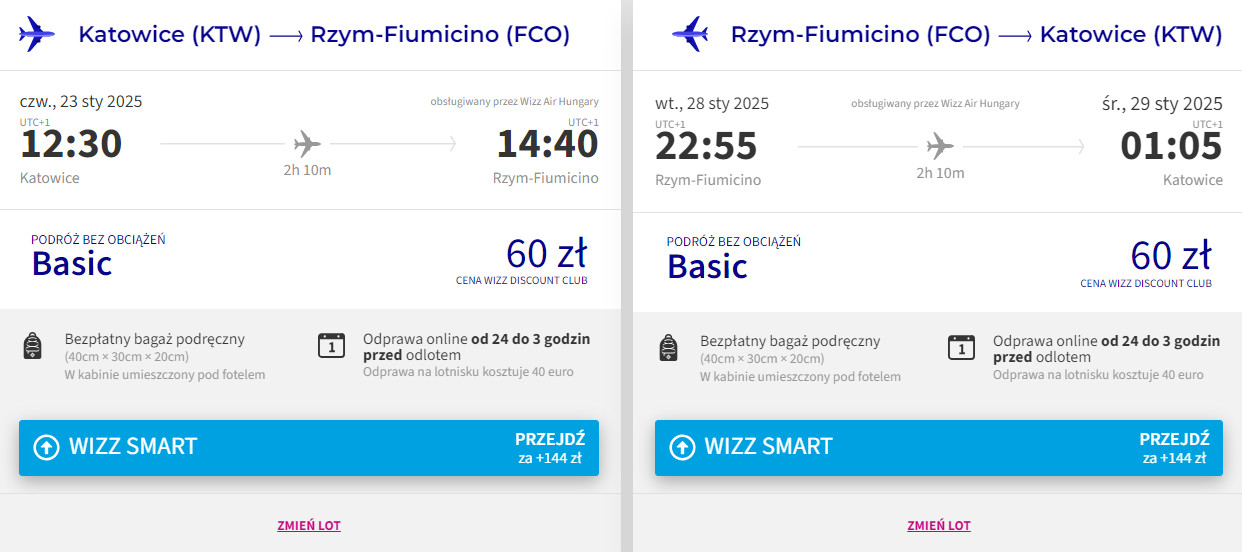This screenshot has height=552, width=1242.
Task: Click the 12:30 departure time
Action: point(71,145)
